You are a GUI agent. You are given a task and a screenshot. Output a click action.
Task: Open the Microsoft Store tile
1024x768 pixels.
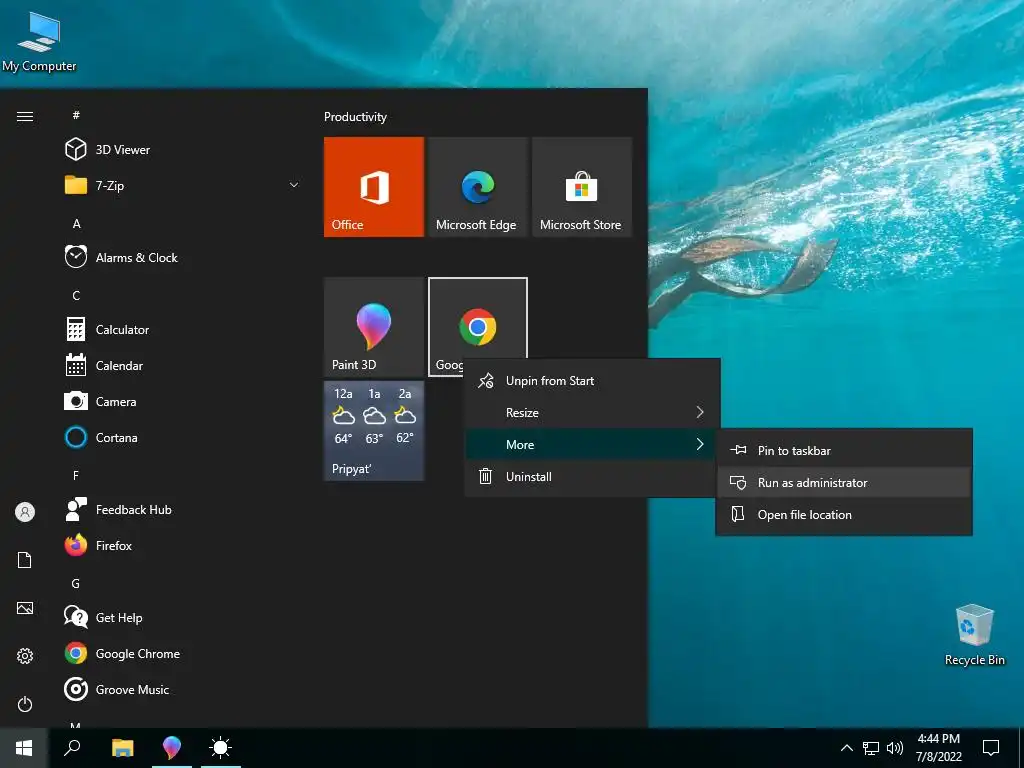click(581, 187)
